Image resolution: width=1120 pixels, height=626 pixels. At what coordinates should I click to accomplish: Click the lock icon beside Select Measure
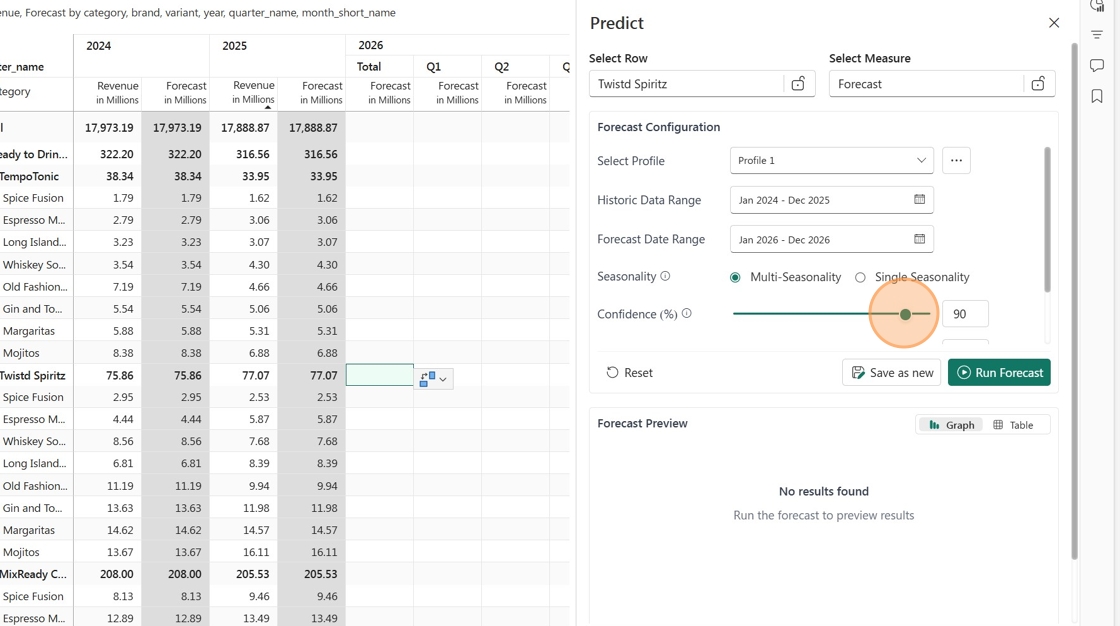point(1038,84)
